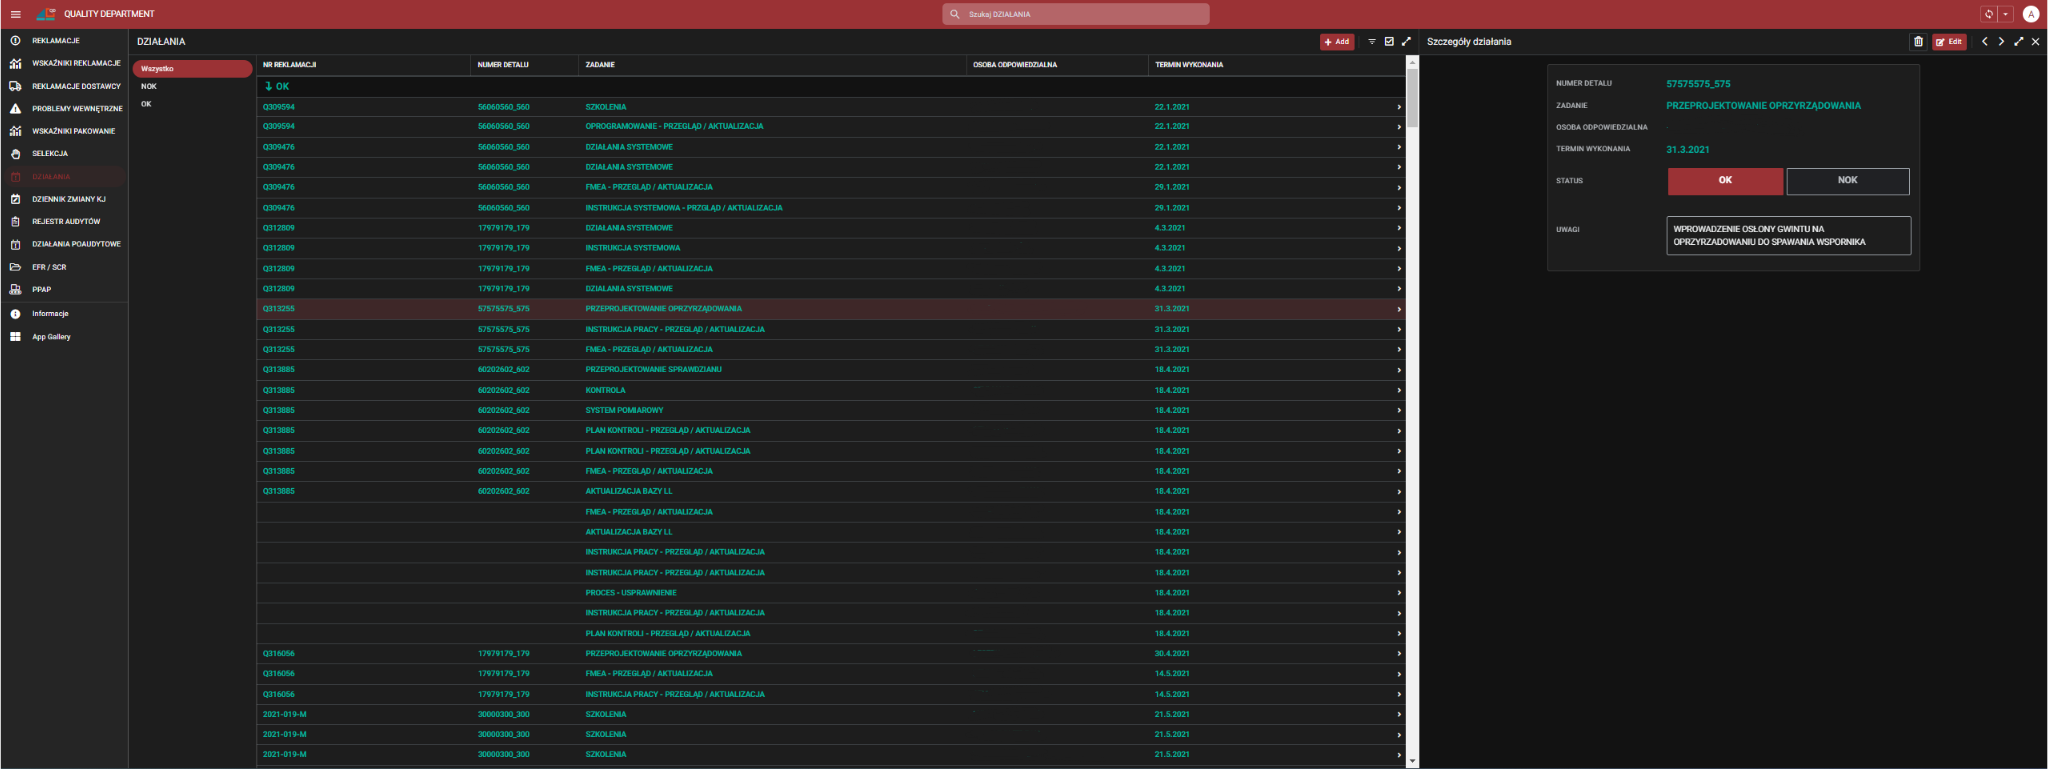Open the hamburger navigation menu
The width and height of the screenshot is (2048, 769).
[x=15, y=14]
